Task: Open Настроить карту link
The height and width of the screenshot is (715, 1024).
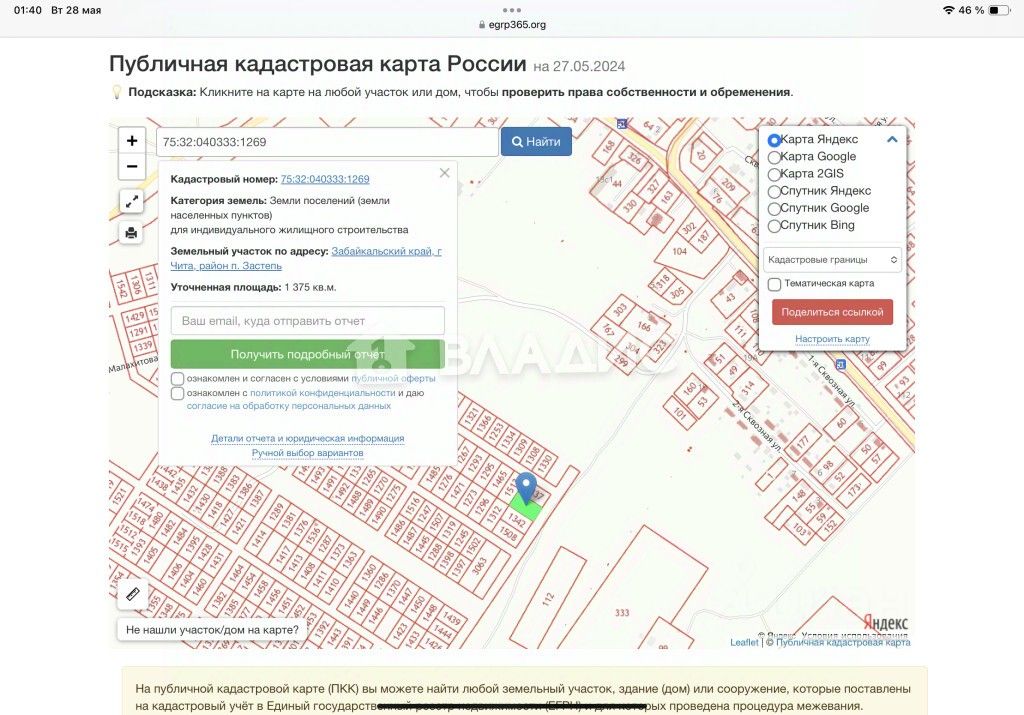Action: (x=832, y=339)
